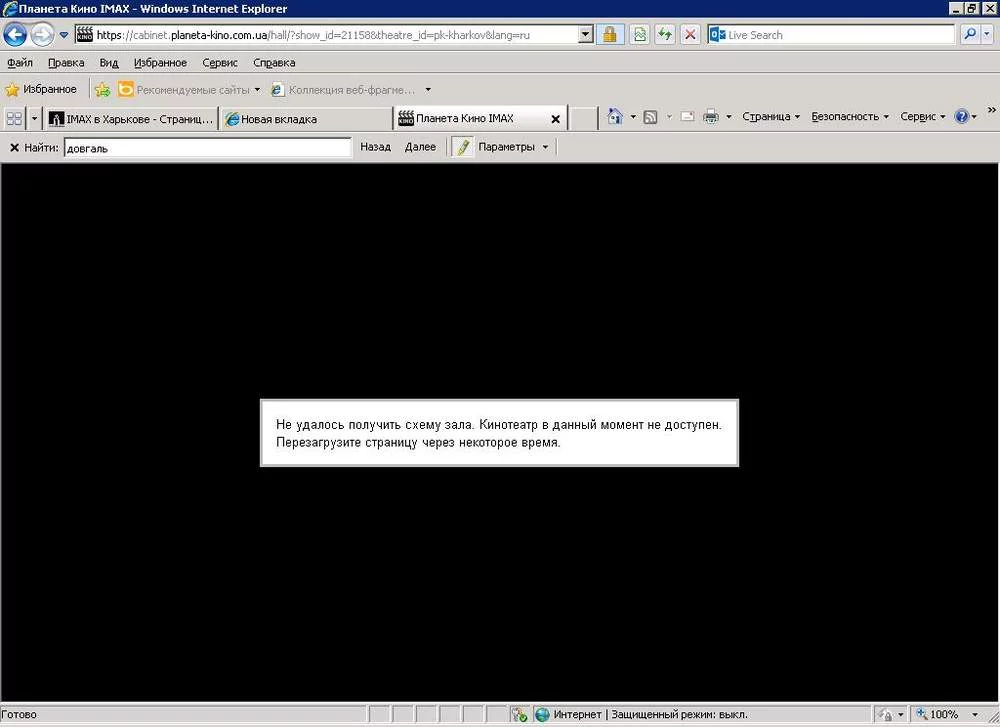This screenshot has height=727, width=1000.
Task: Click the Internet Explorer title bar icon
Action: pyautogui.click(x=10, y=9)
